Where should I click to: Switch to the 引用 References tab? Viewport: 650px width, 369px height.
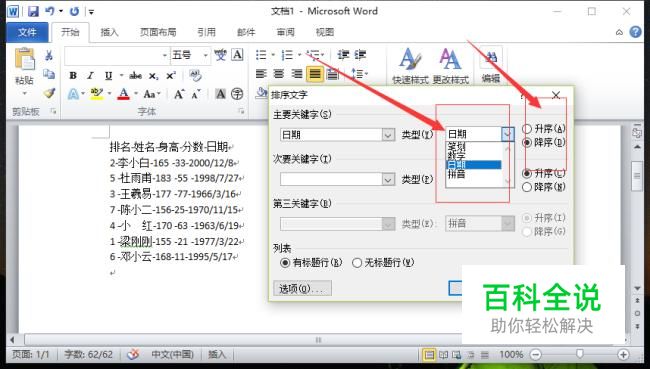[206, 32]
